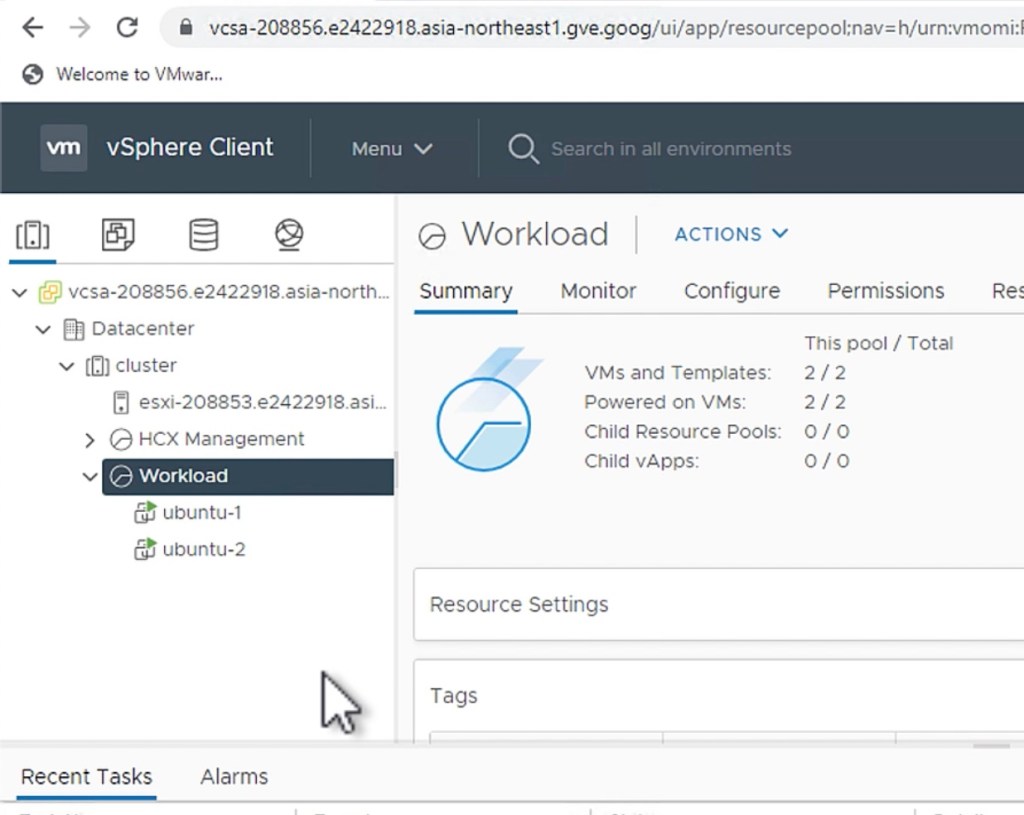Click the vSphere Client vm logo
The width and height of the screenshot is (1024, 815).
click(64, 148)
